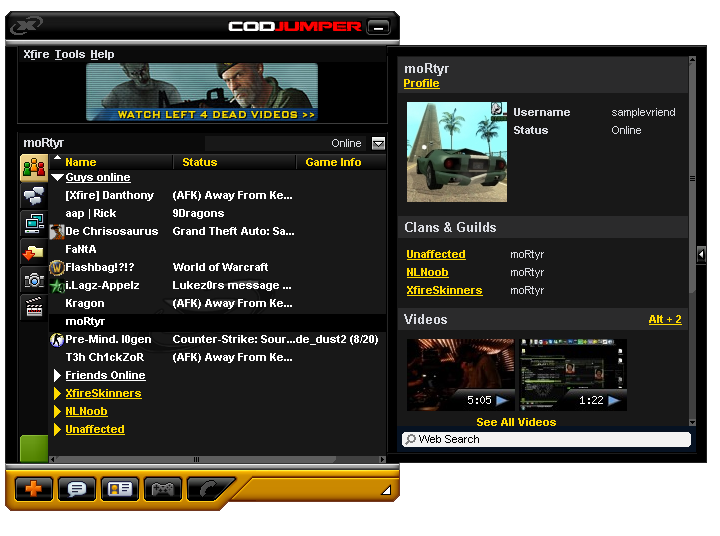Viewport: 720px width, 536px height.
Task: Open the Unaffected clan link in info panel
Action: tap(436, 254)
